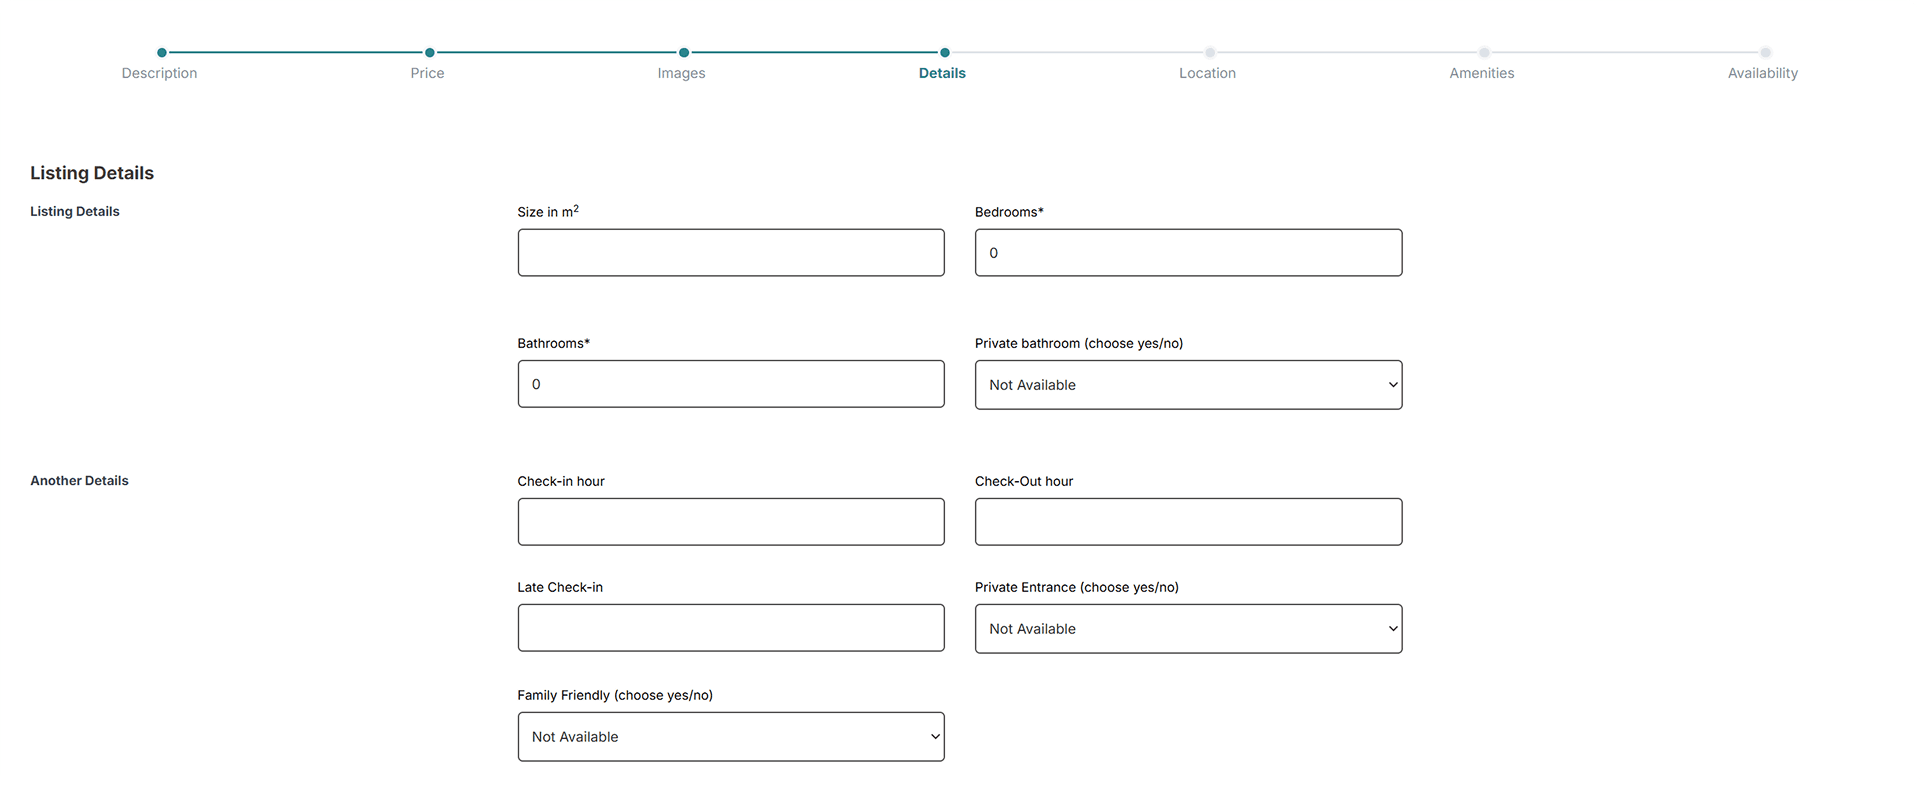Focus the Size in m² field
Image resolution: width=1920 pixels, height=789 pixels.
[730, 253]
